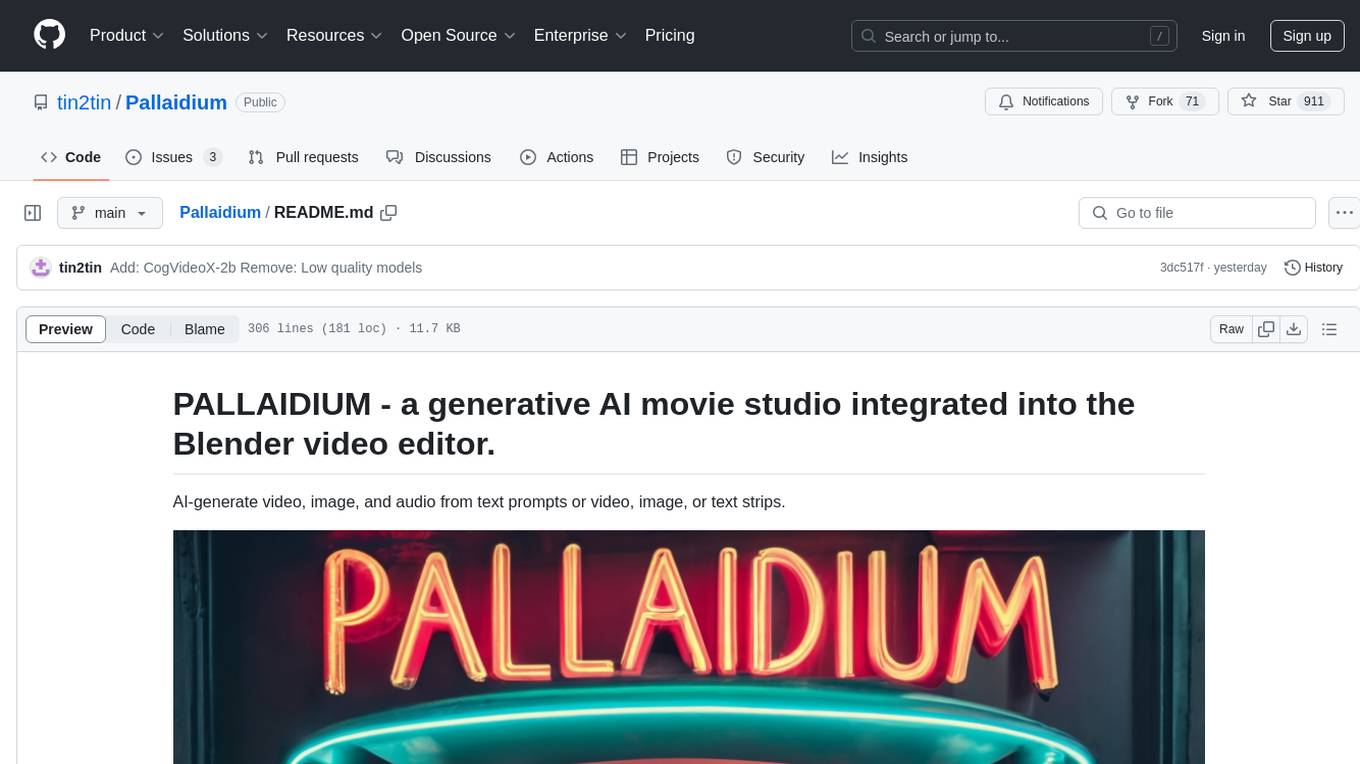The height and width of the screenshot is (764, 1360).
Task: Click the tin2tin author avatar
Action: [x=41, y=267]
